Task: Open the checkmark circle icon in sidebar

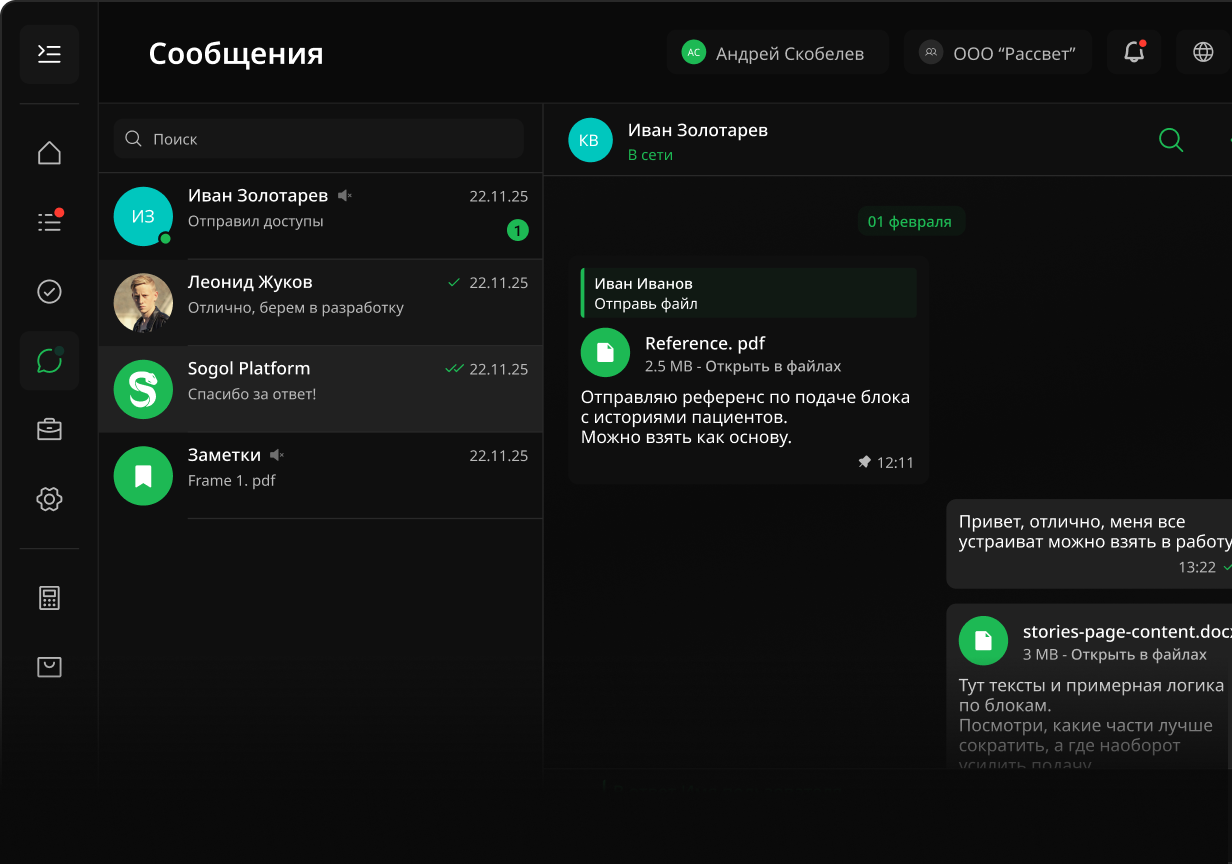Action: 49,291
